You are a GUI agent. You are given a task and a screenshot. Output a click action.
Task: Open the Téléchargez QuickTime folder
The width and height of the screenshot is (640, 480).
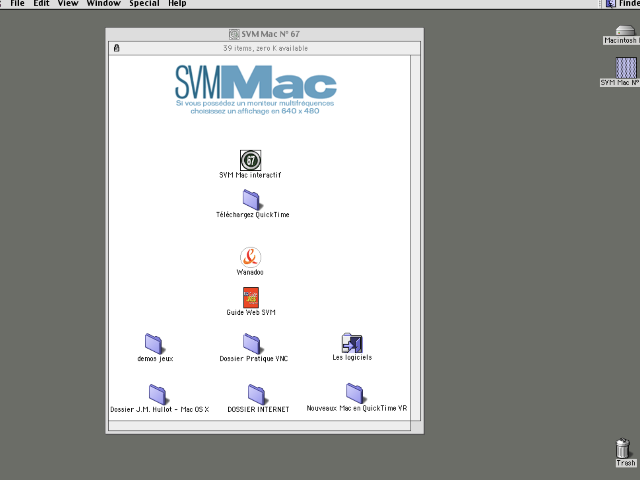251,199
